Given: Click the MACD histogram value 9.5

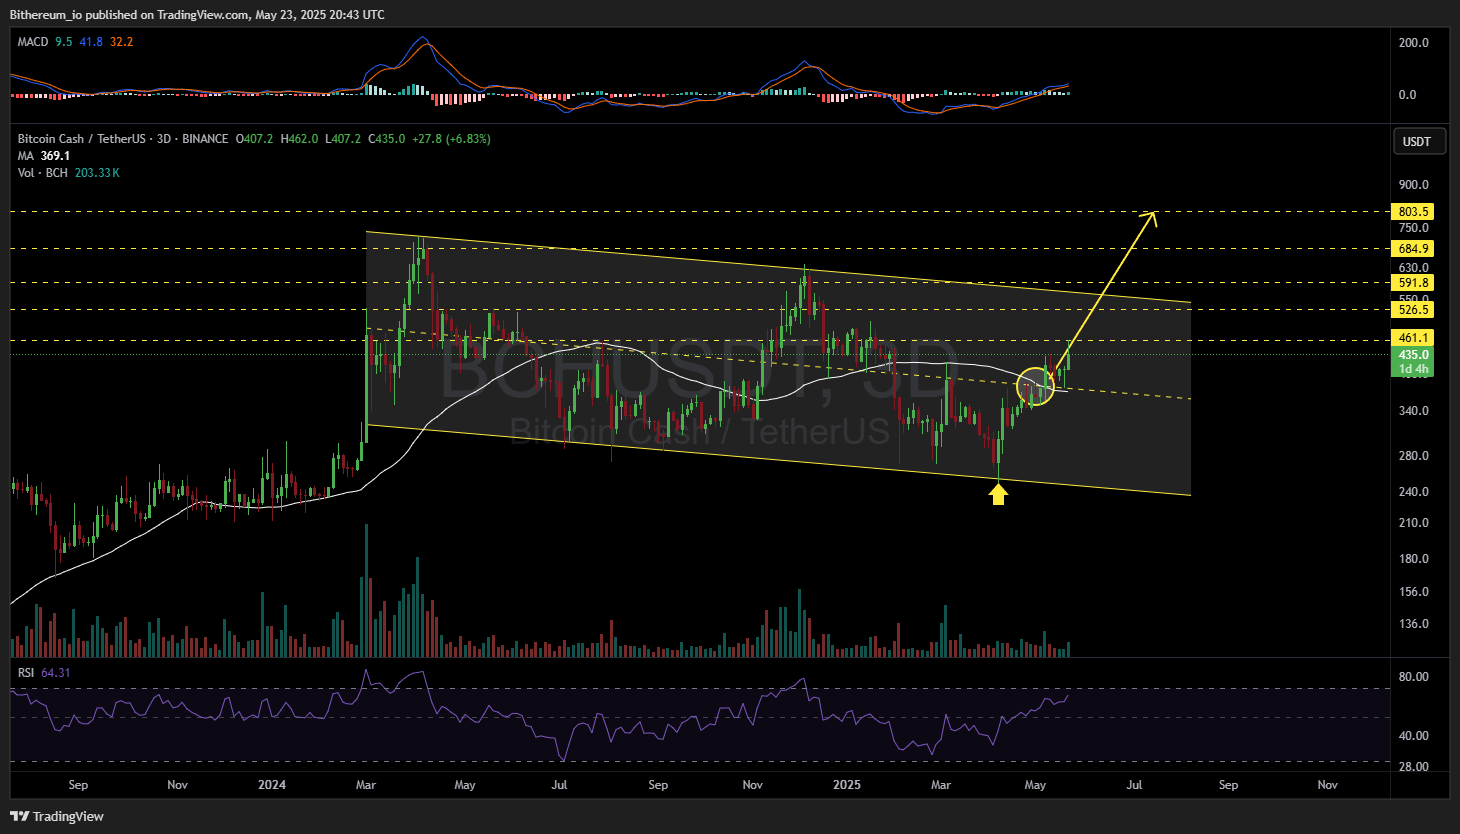Looking at the screenshot, I should pyautogui.click(x=64, y=42).
